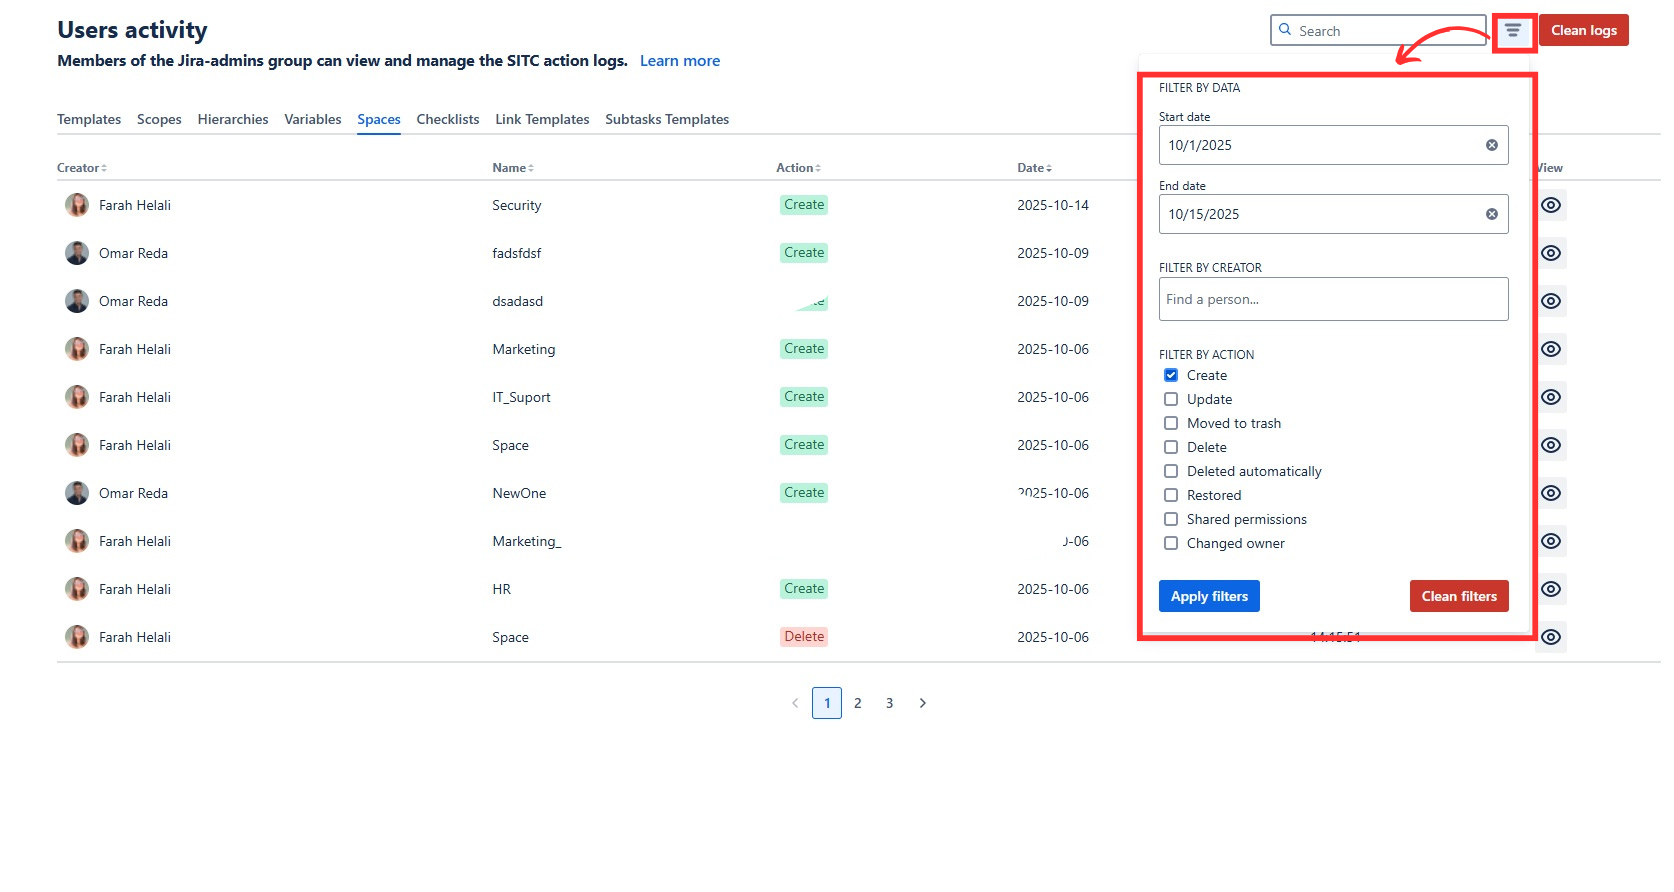Screen dimensions: 1674x892
Task: Click the Find a person field
Action: (1332, 299)
